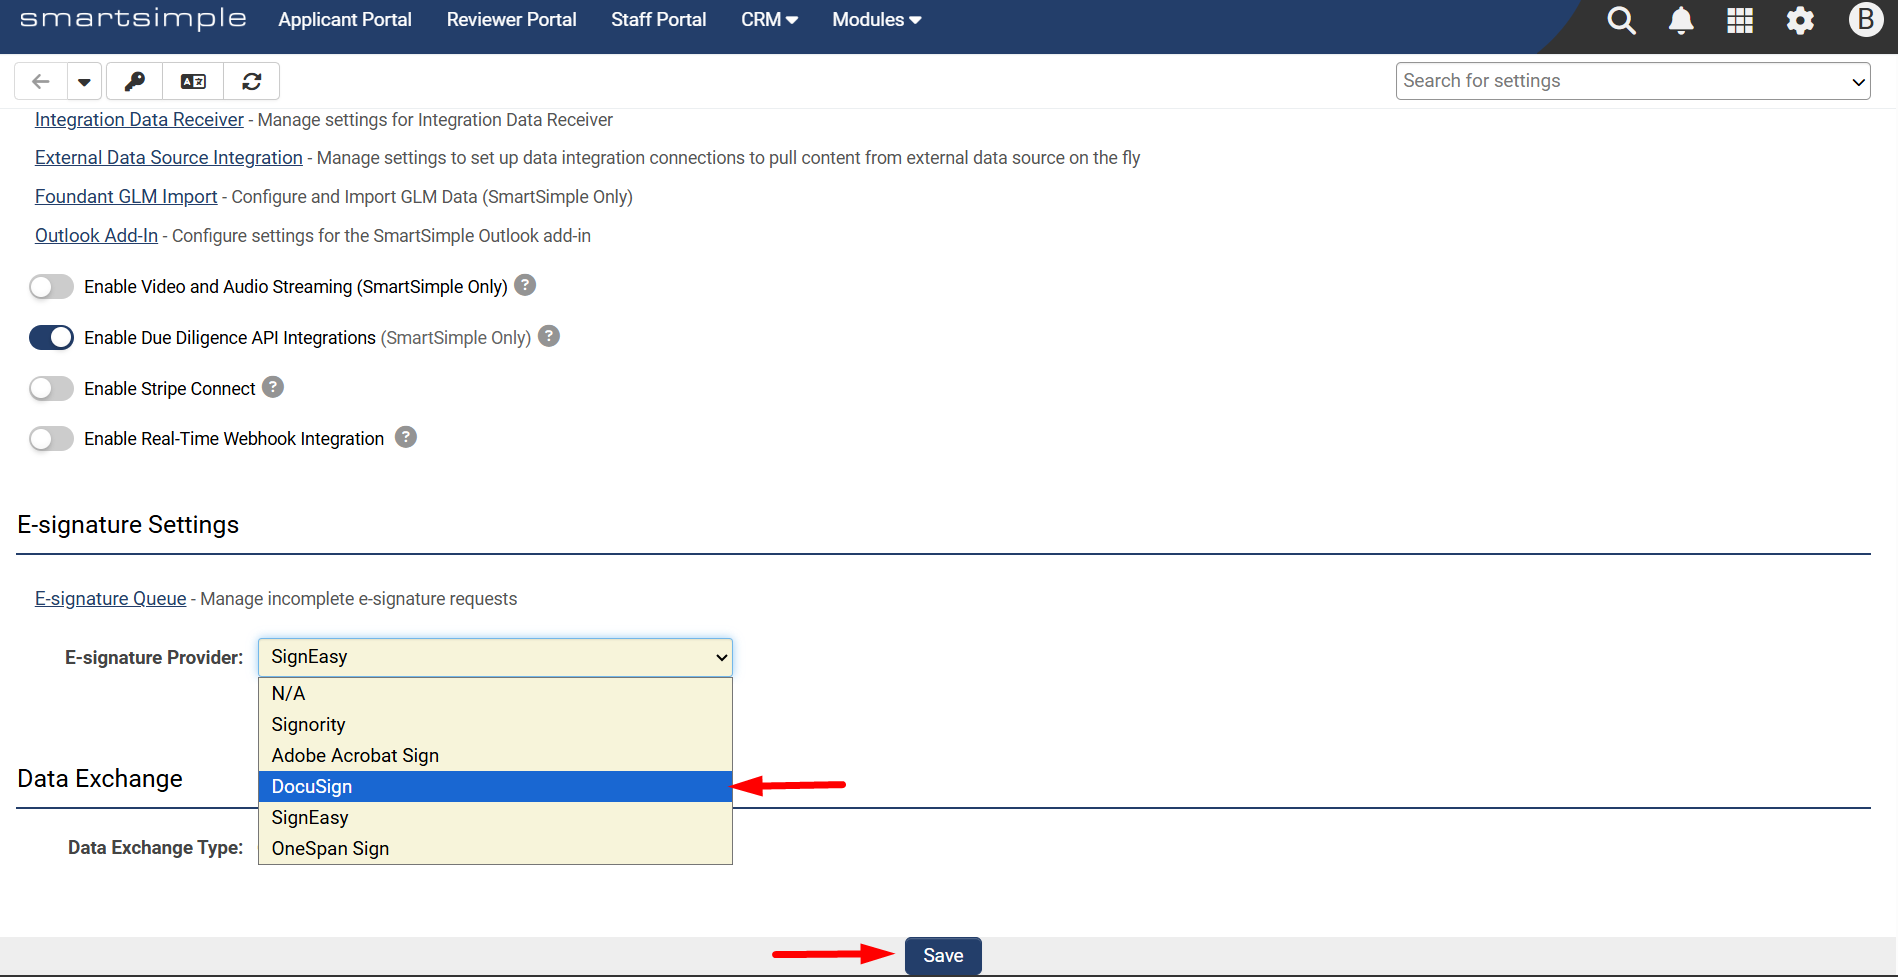Toggle Enable Video and Audio Streaming switch

(x=51, y=287)
